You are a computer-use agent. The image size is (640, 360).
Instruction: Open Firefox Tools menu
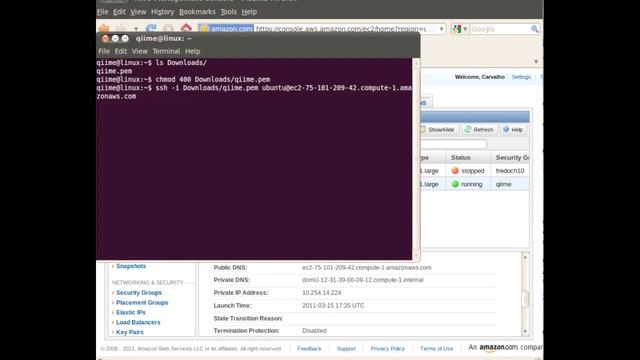(x=229, y=12)
